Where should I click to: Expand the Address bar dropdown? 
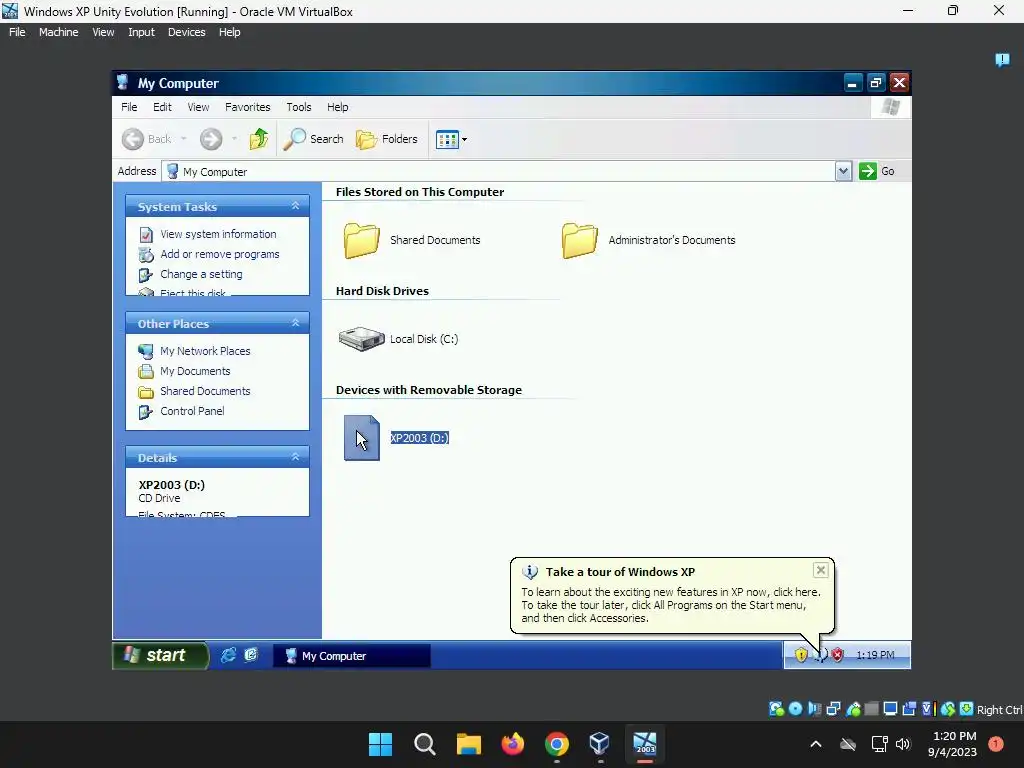click(843, 171)
